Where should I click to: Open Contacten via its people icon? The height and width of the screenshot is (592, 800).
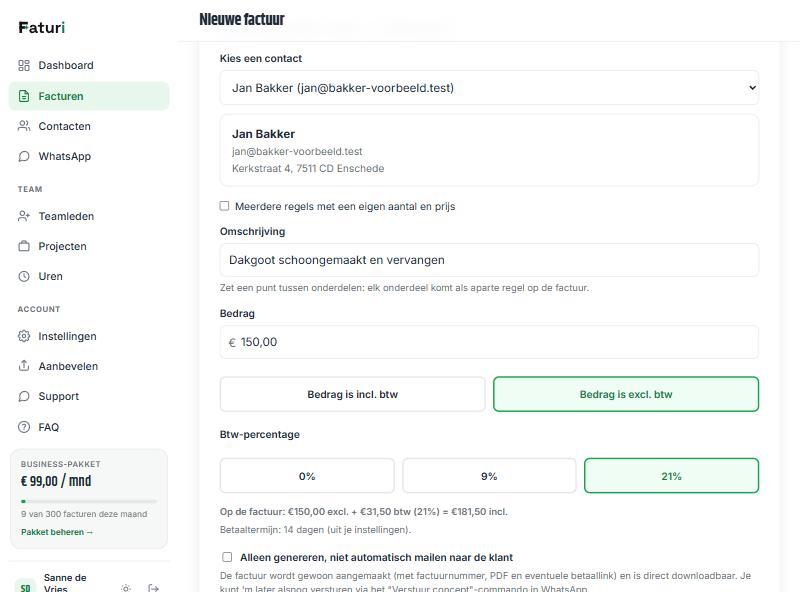(x=24, y=126)
